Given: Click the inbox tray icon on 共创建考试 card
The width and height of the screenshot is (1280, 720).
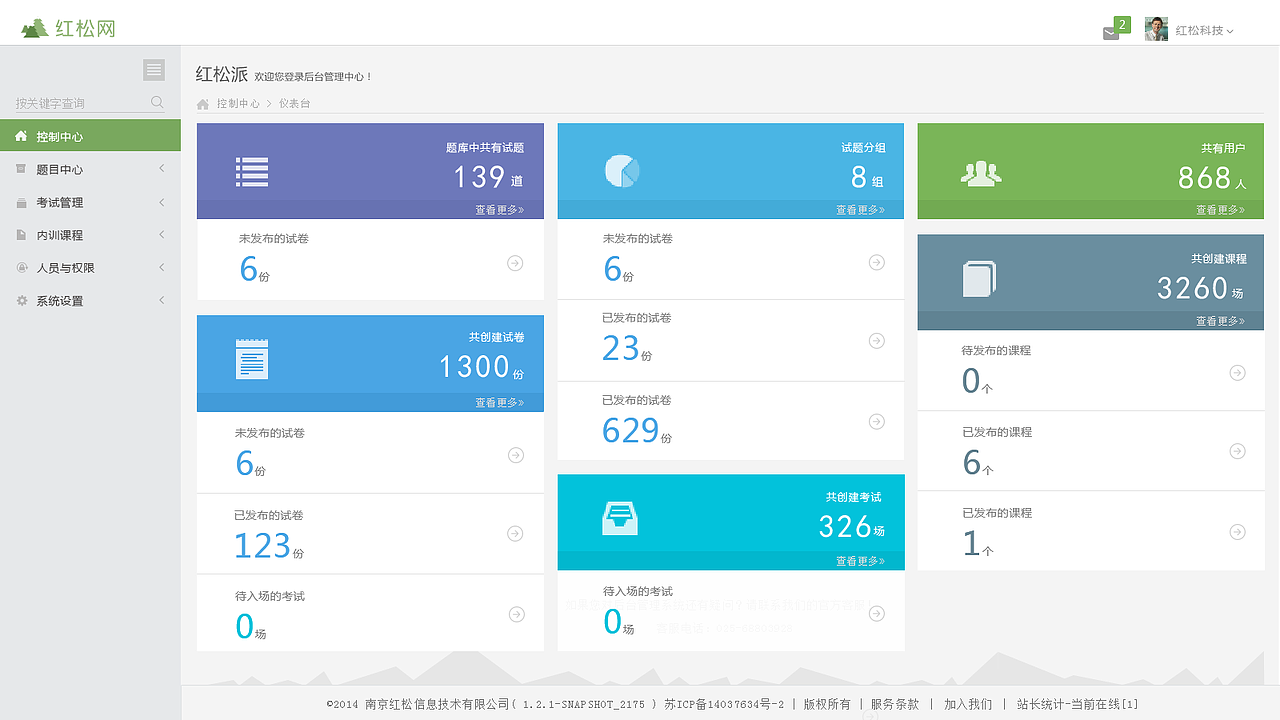Looking at the screenshot, I should coord(620,517).
